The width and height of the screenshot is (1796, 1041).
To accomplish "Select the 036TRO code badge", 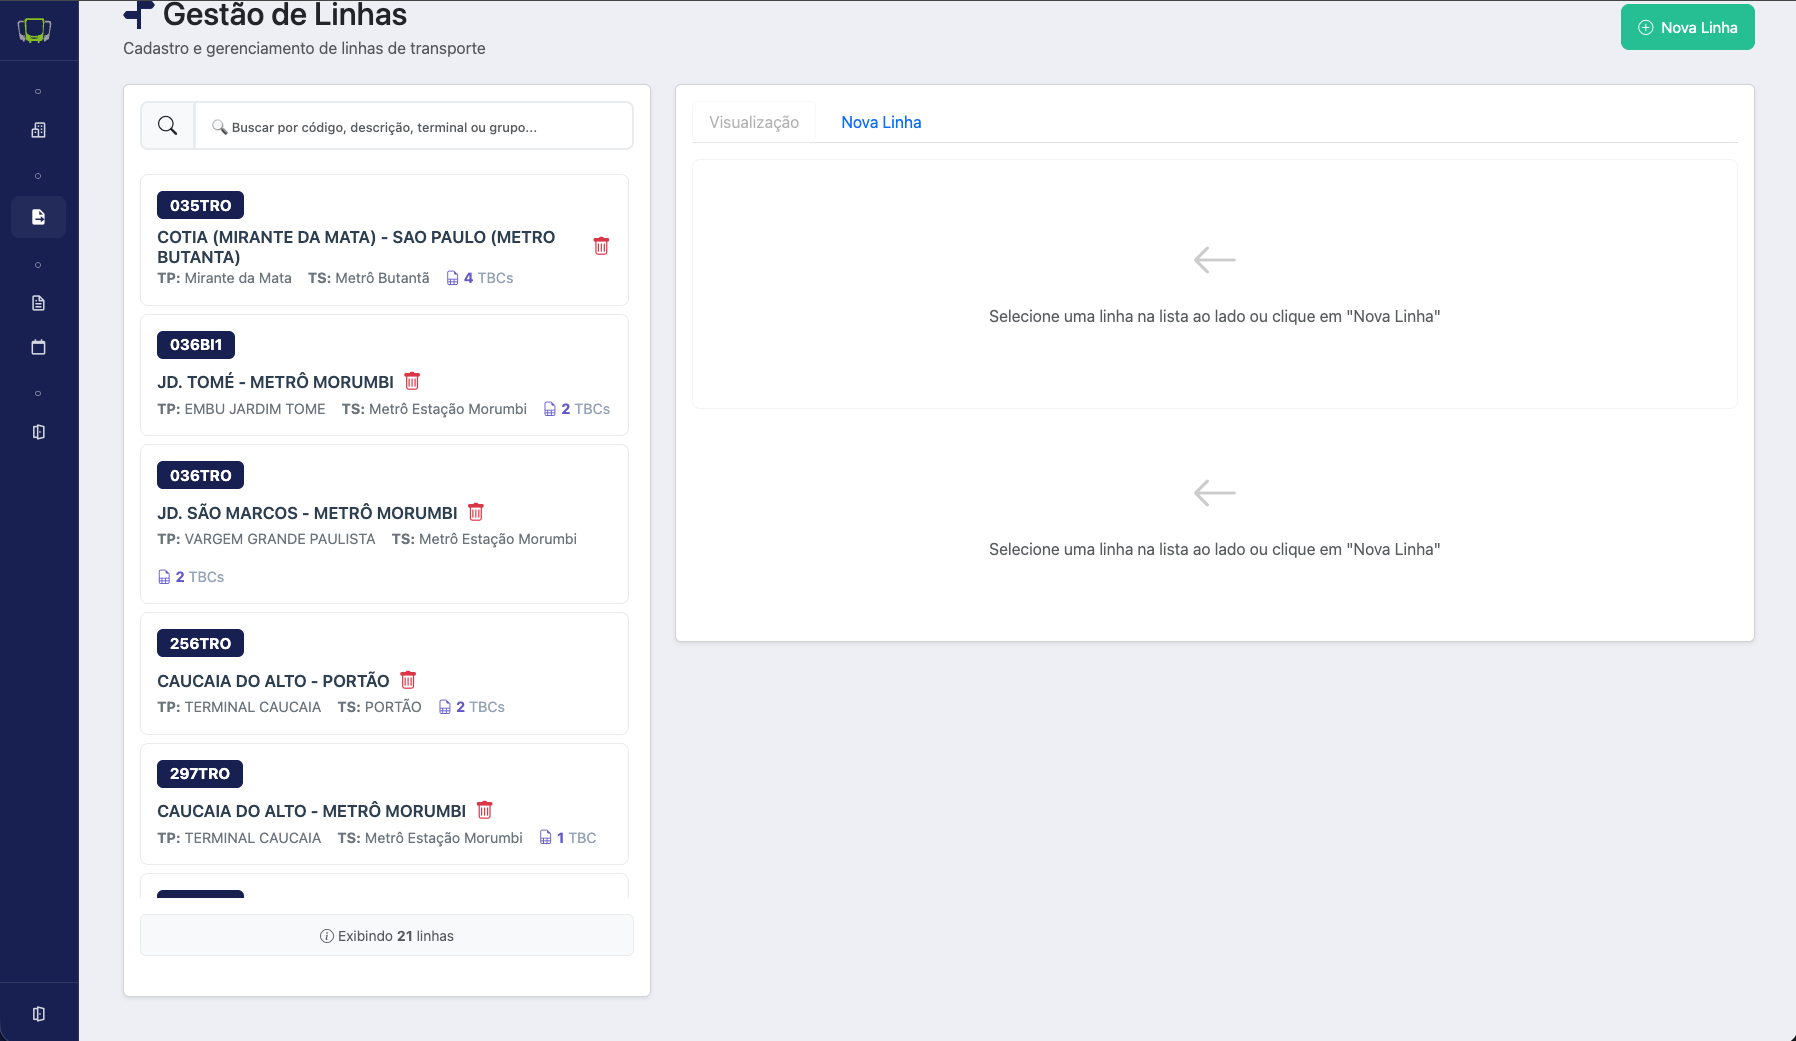I will pyautogui.click(x=200, y=476).
